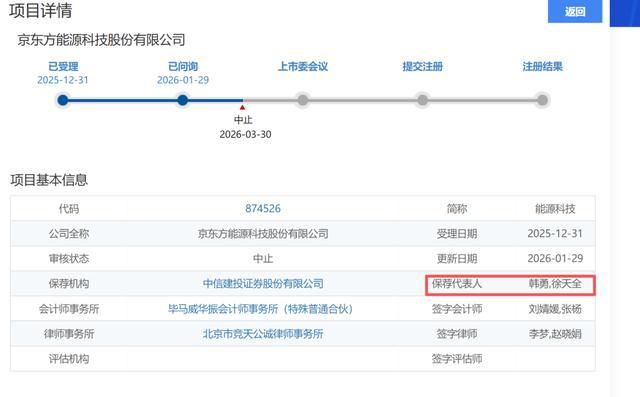640x397 pixels.
Task: Click the red 中止 triangle marker
Action: [x=242, y=108]
